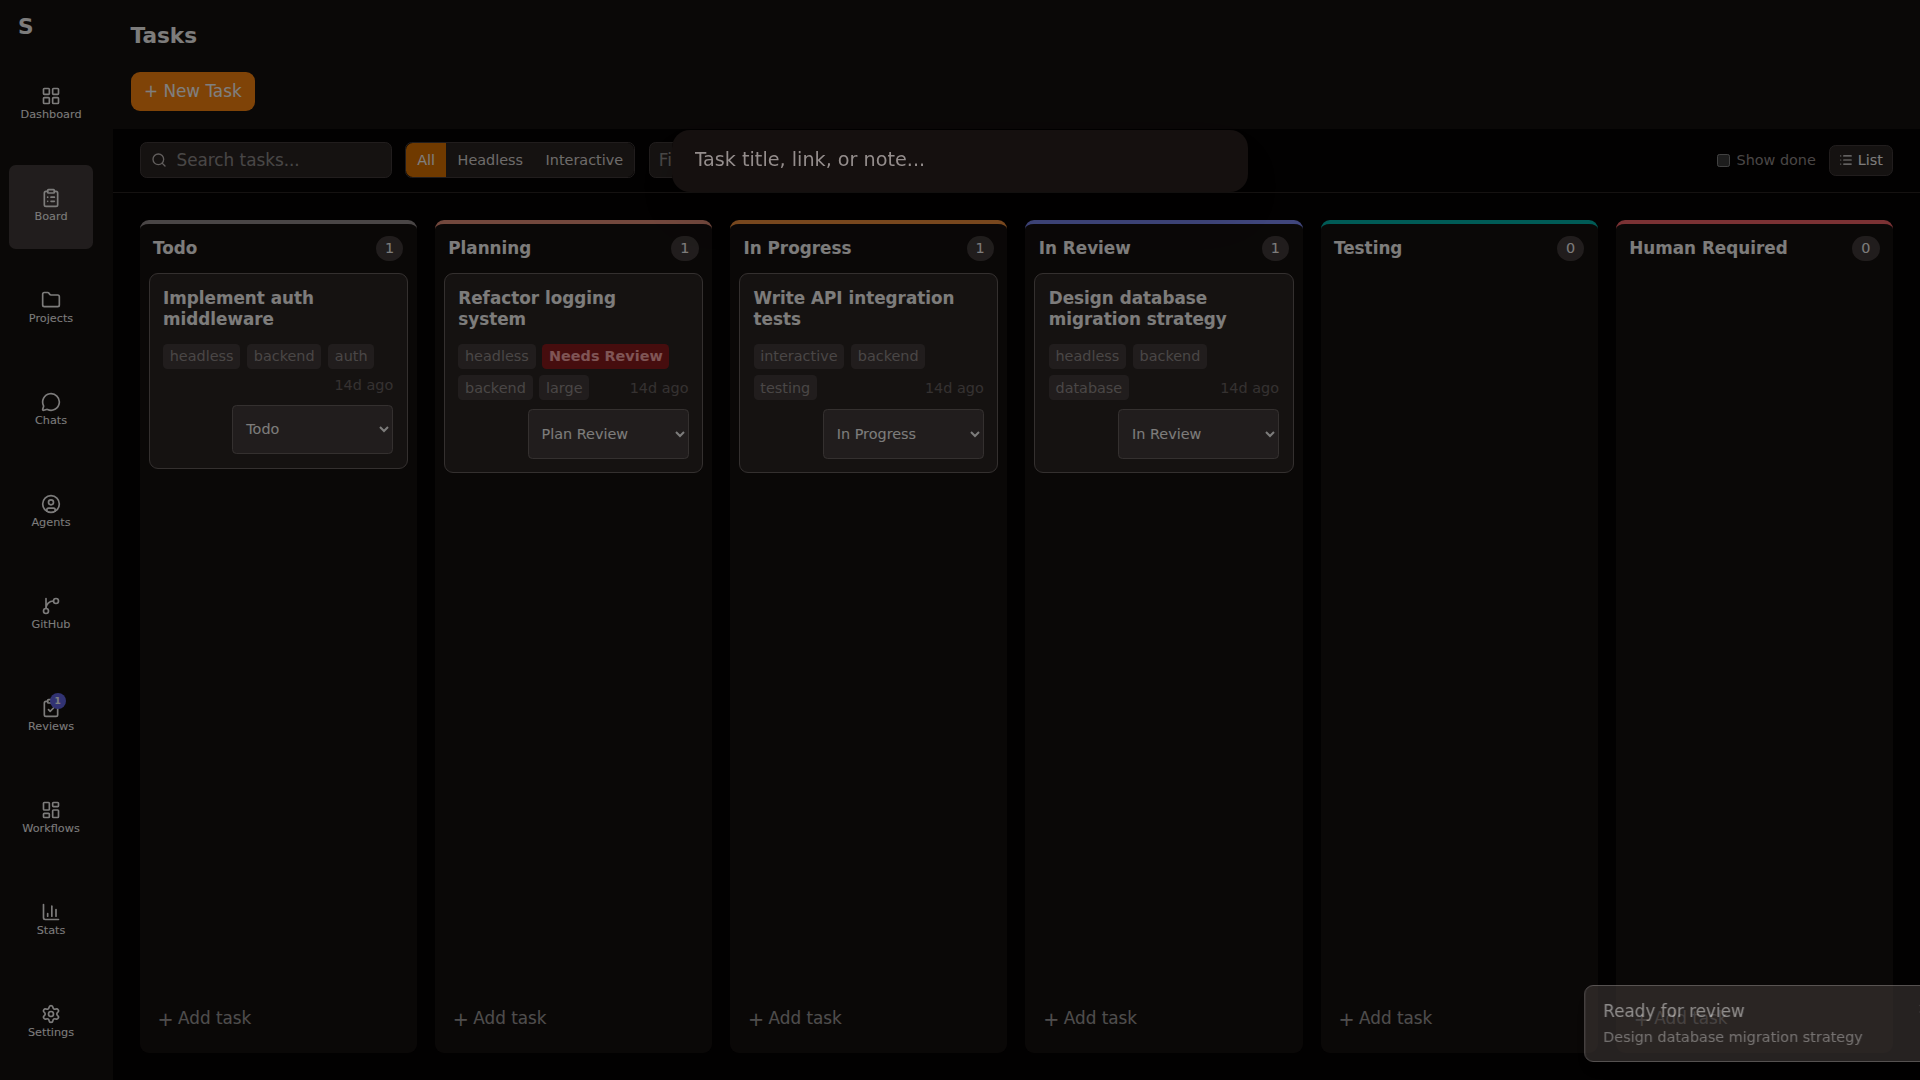Open Settings gear in sidebar
1920x1080 pixels.
(x=51, y=1021)
